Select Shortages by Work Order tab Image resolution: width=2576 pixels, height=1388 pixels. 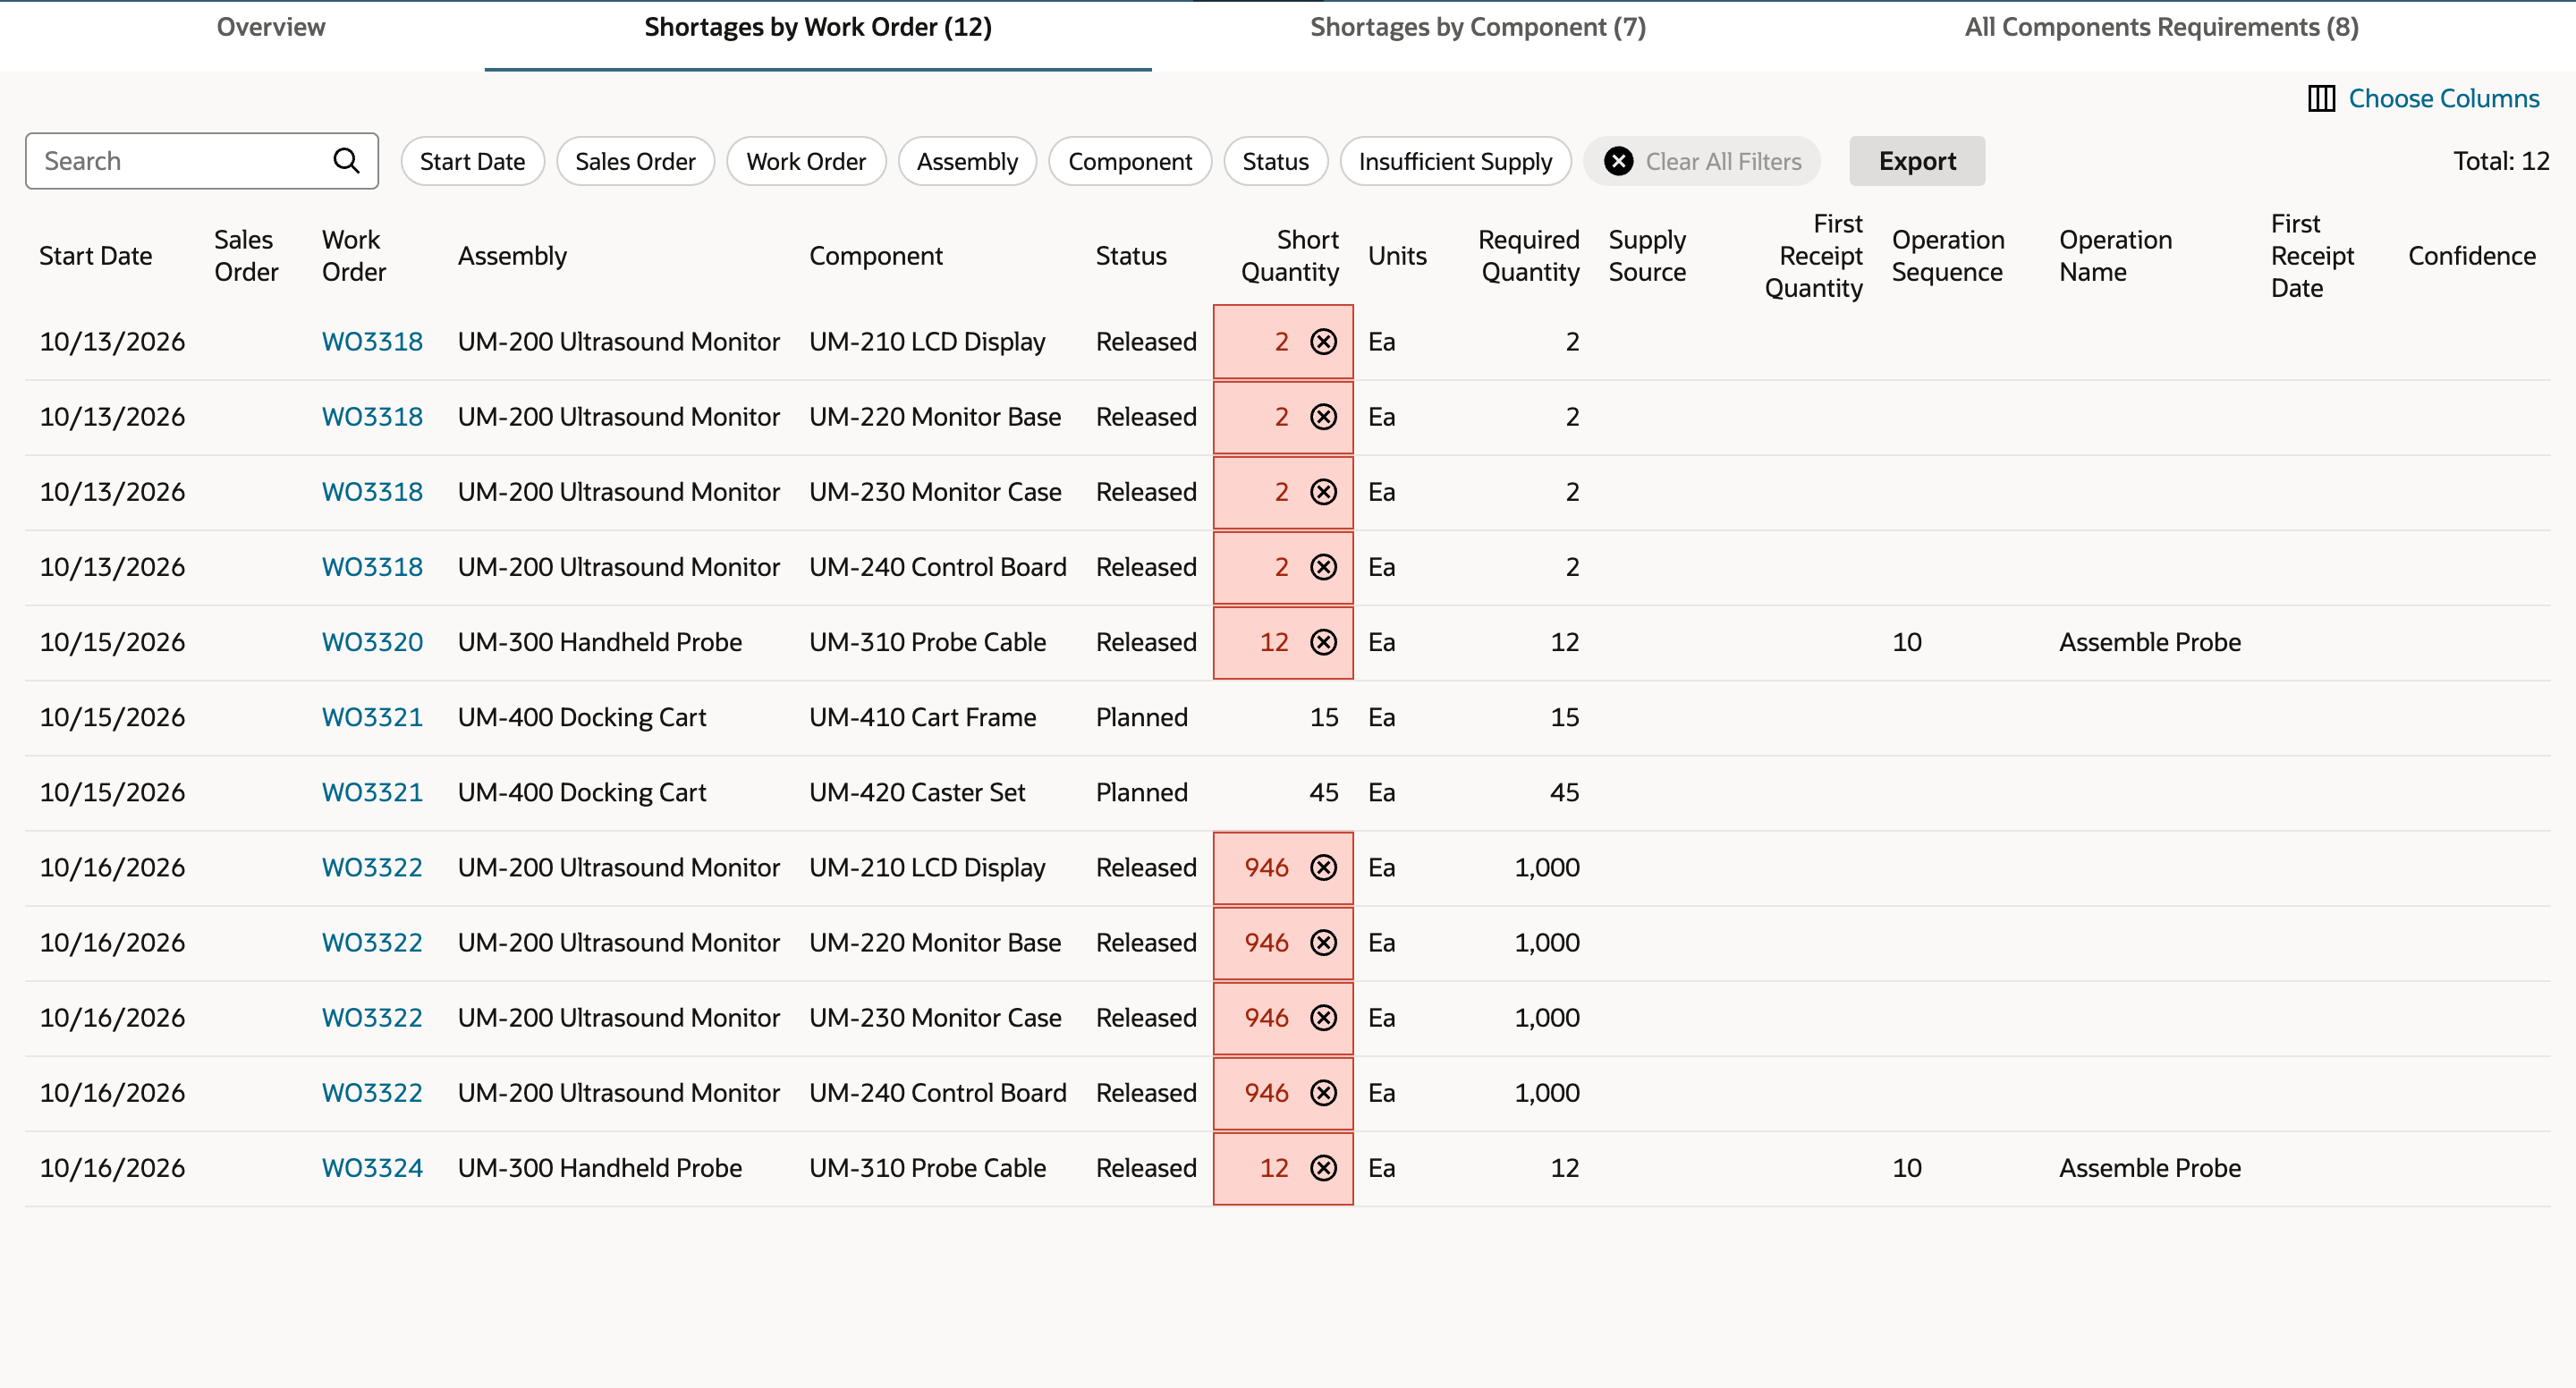pos(818,27)
